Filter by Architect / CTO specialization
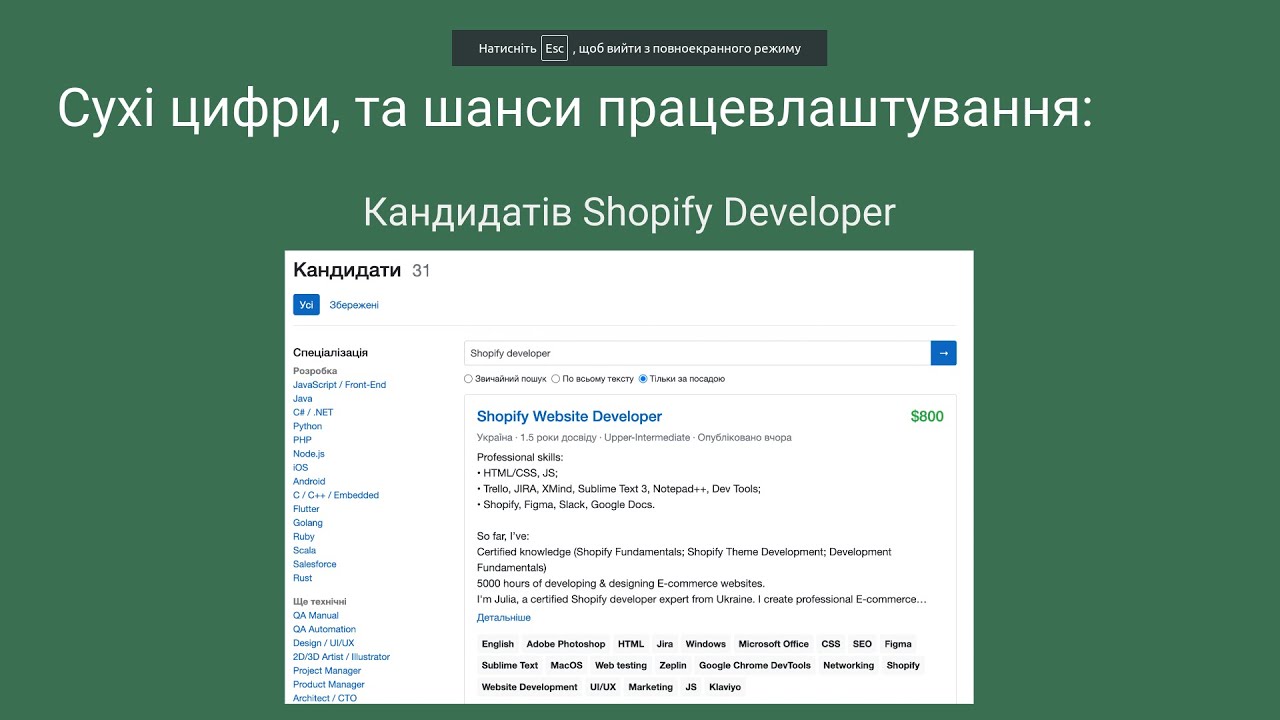The height and width of the screenshot is (720, 1280). click(324, 698)
